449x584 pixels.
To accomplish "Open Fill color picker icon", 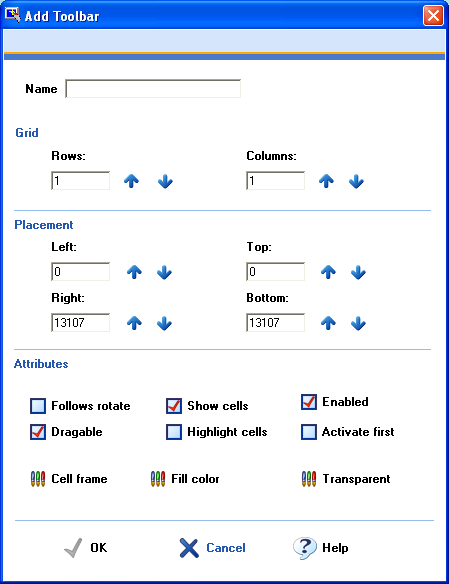I will 158,479.
